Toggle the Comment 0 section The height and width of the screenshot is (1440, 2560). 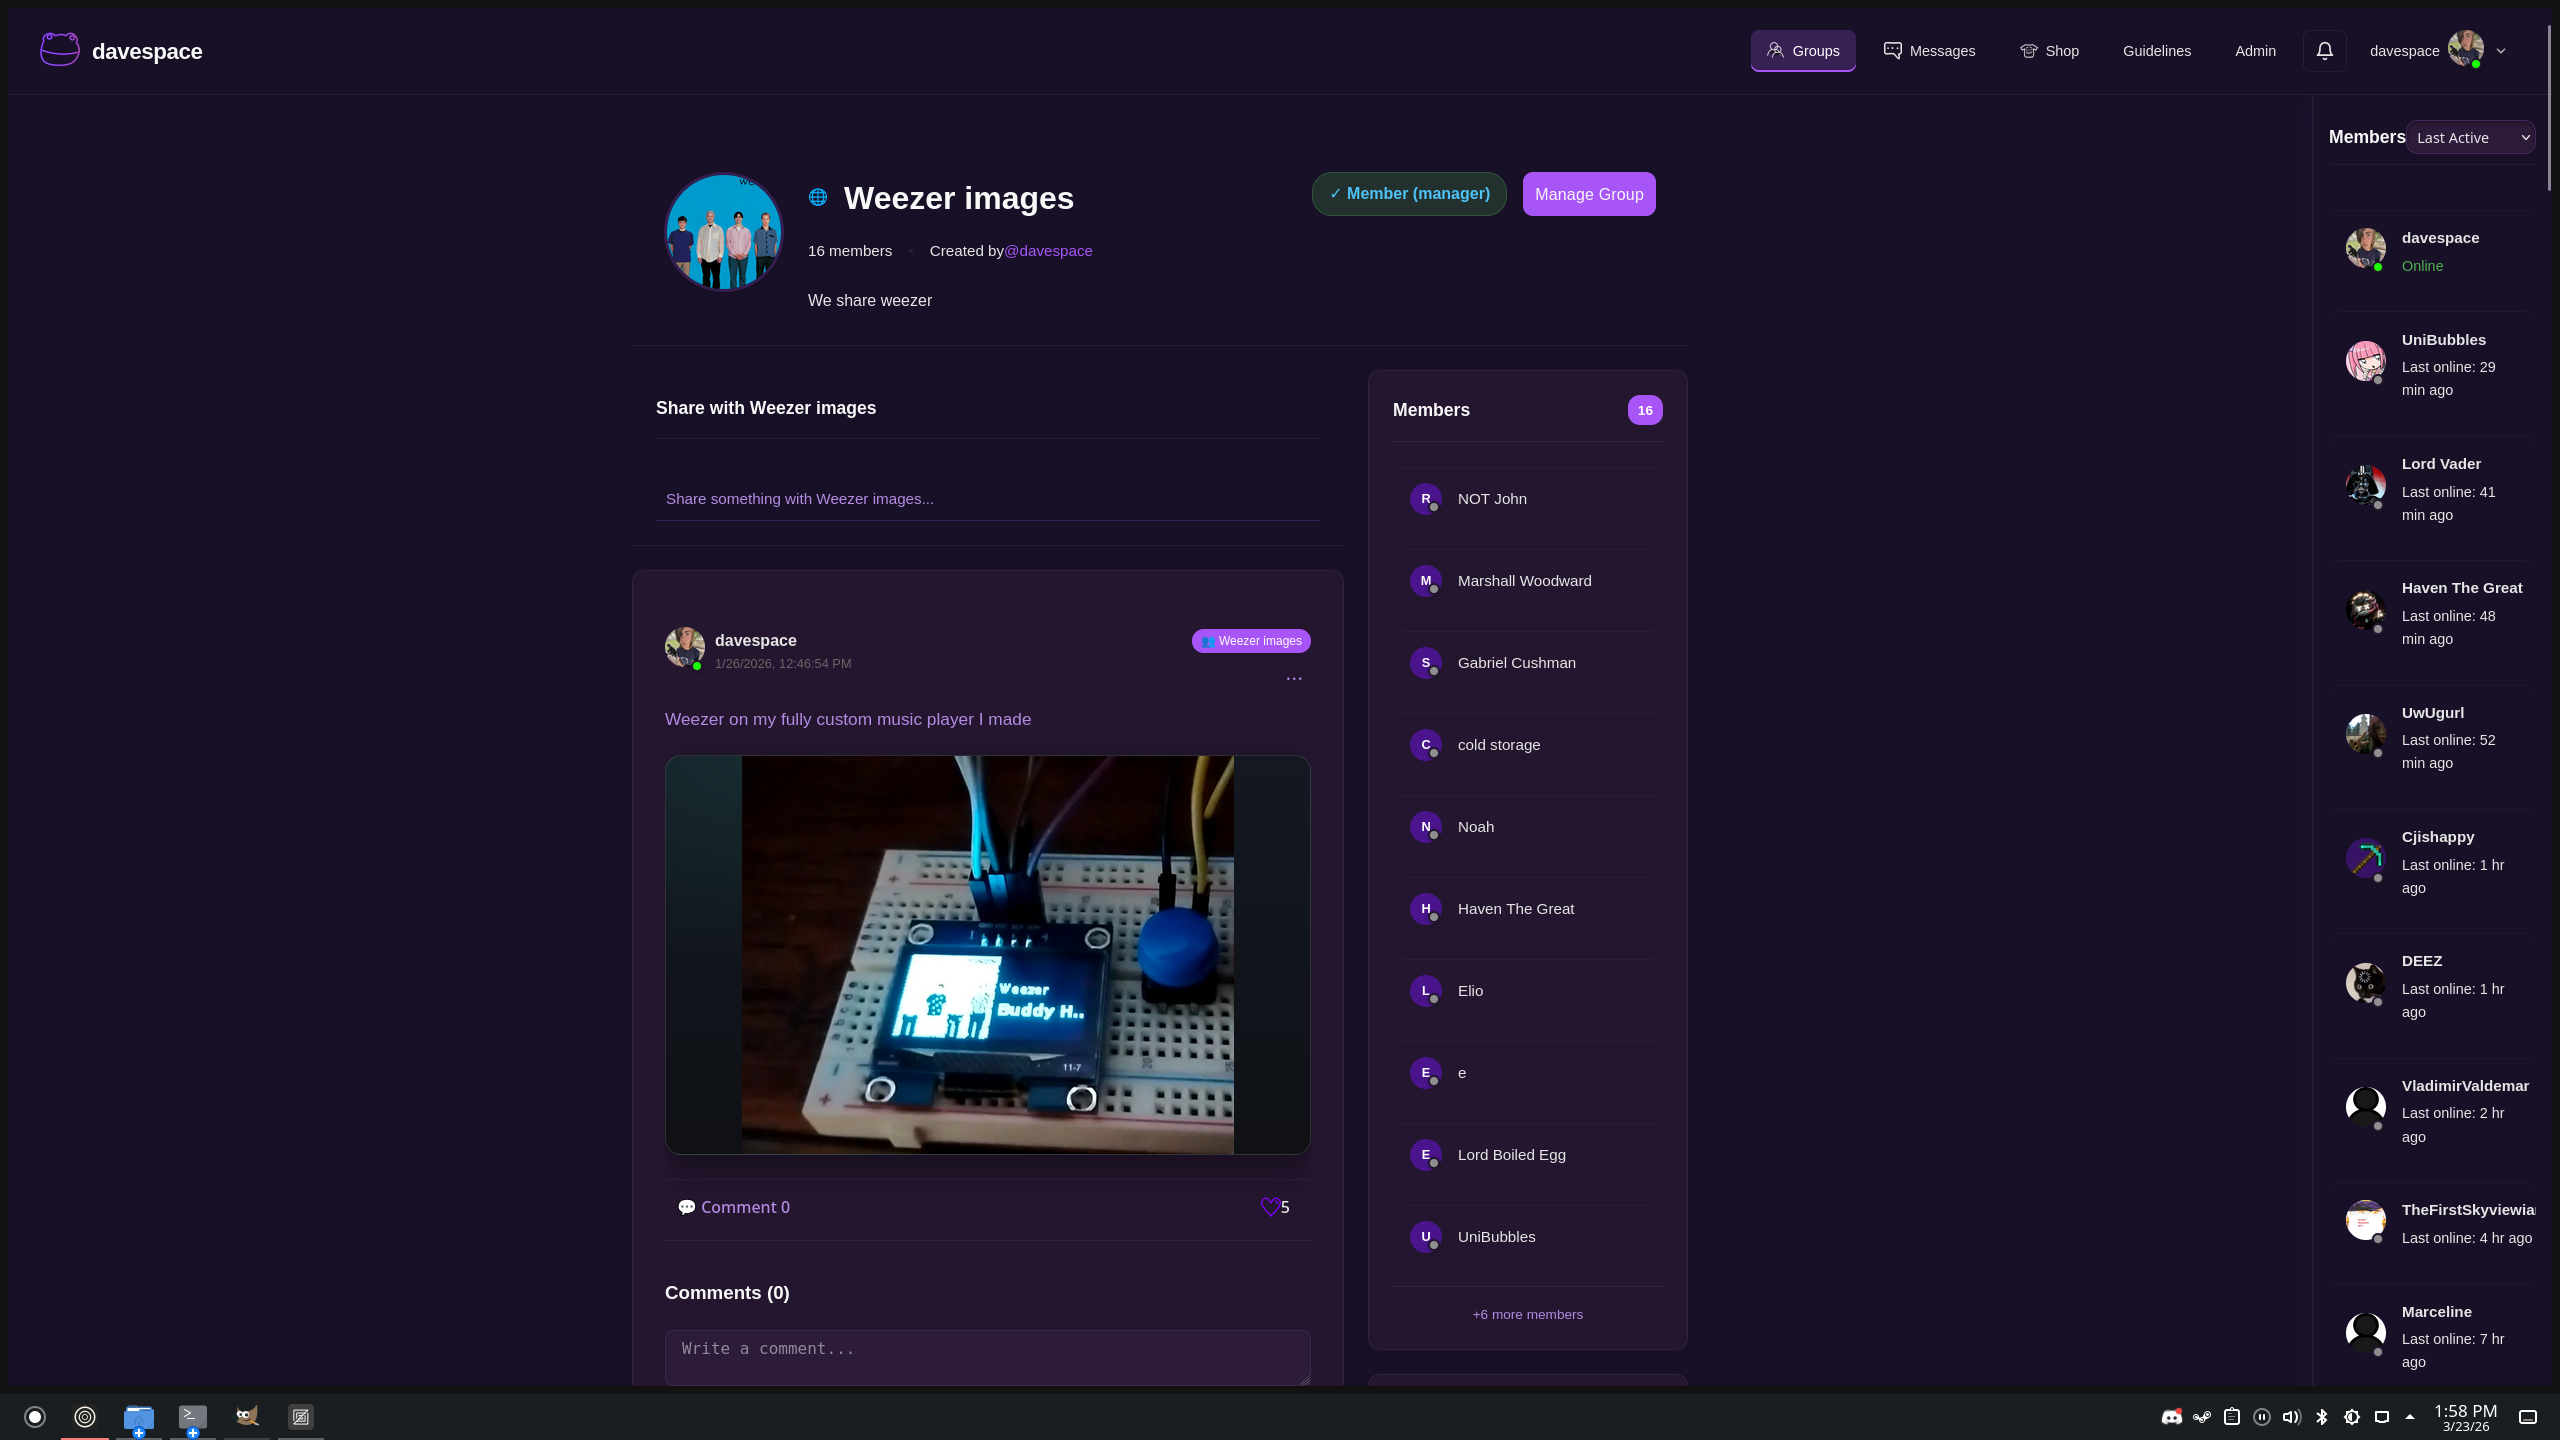pos(734,1207)
